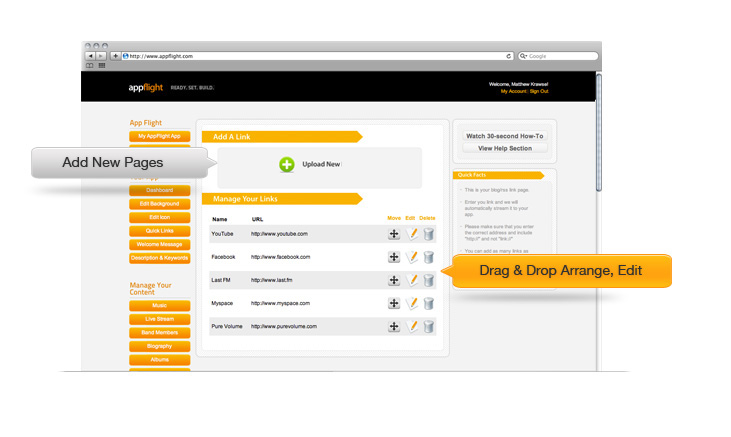
Task: Click the appflight logo
Action: coord(146,87)
